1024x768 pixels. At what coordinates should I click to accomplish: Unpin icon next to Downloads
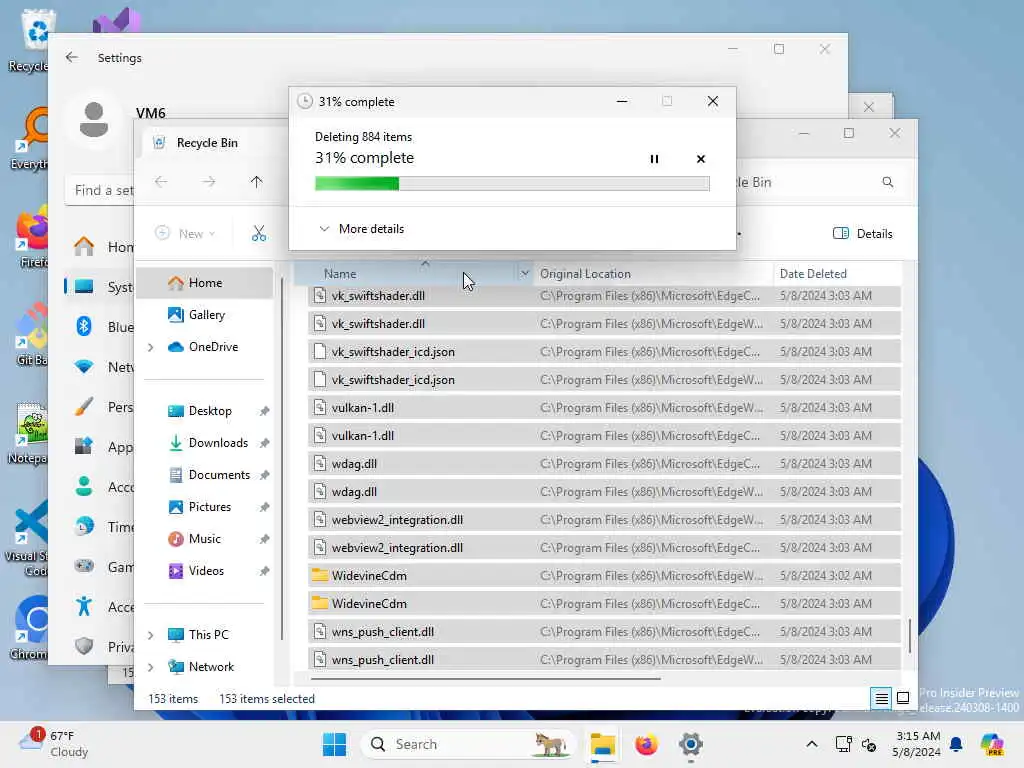(x=264, y=443)
